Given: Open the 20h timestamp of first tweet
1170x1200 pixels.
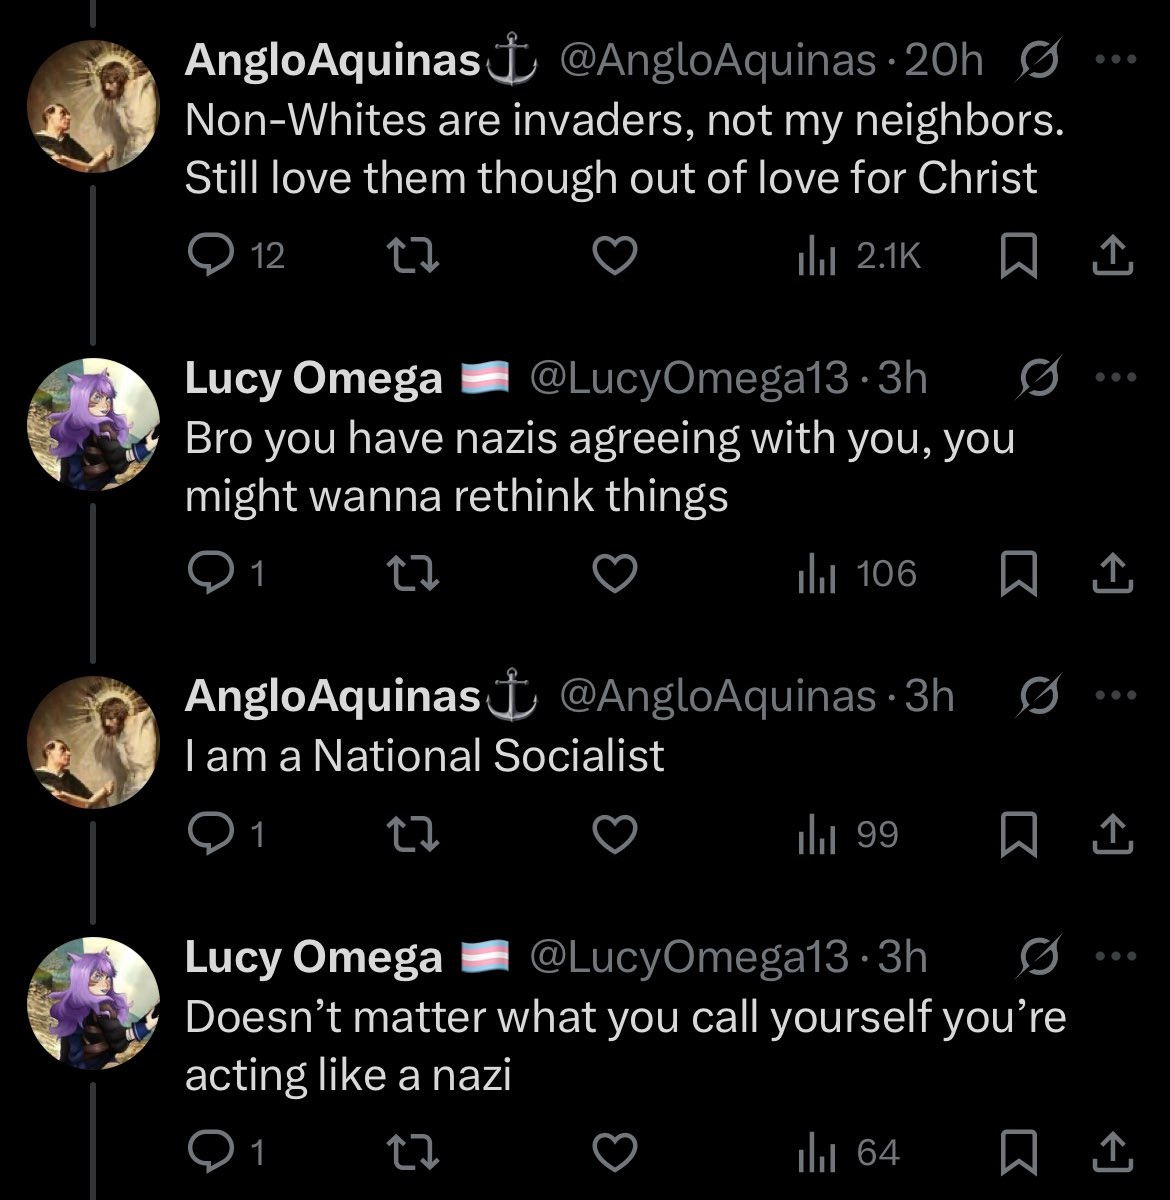Looking at the screenshot, I should pyautogui.click(x=943, y=62).
